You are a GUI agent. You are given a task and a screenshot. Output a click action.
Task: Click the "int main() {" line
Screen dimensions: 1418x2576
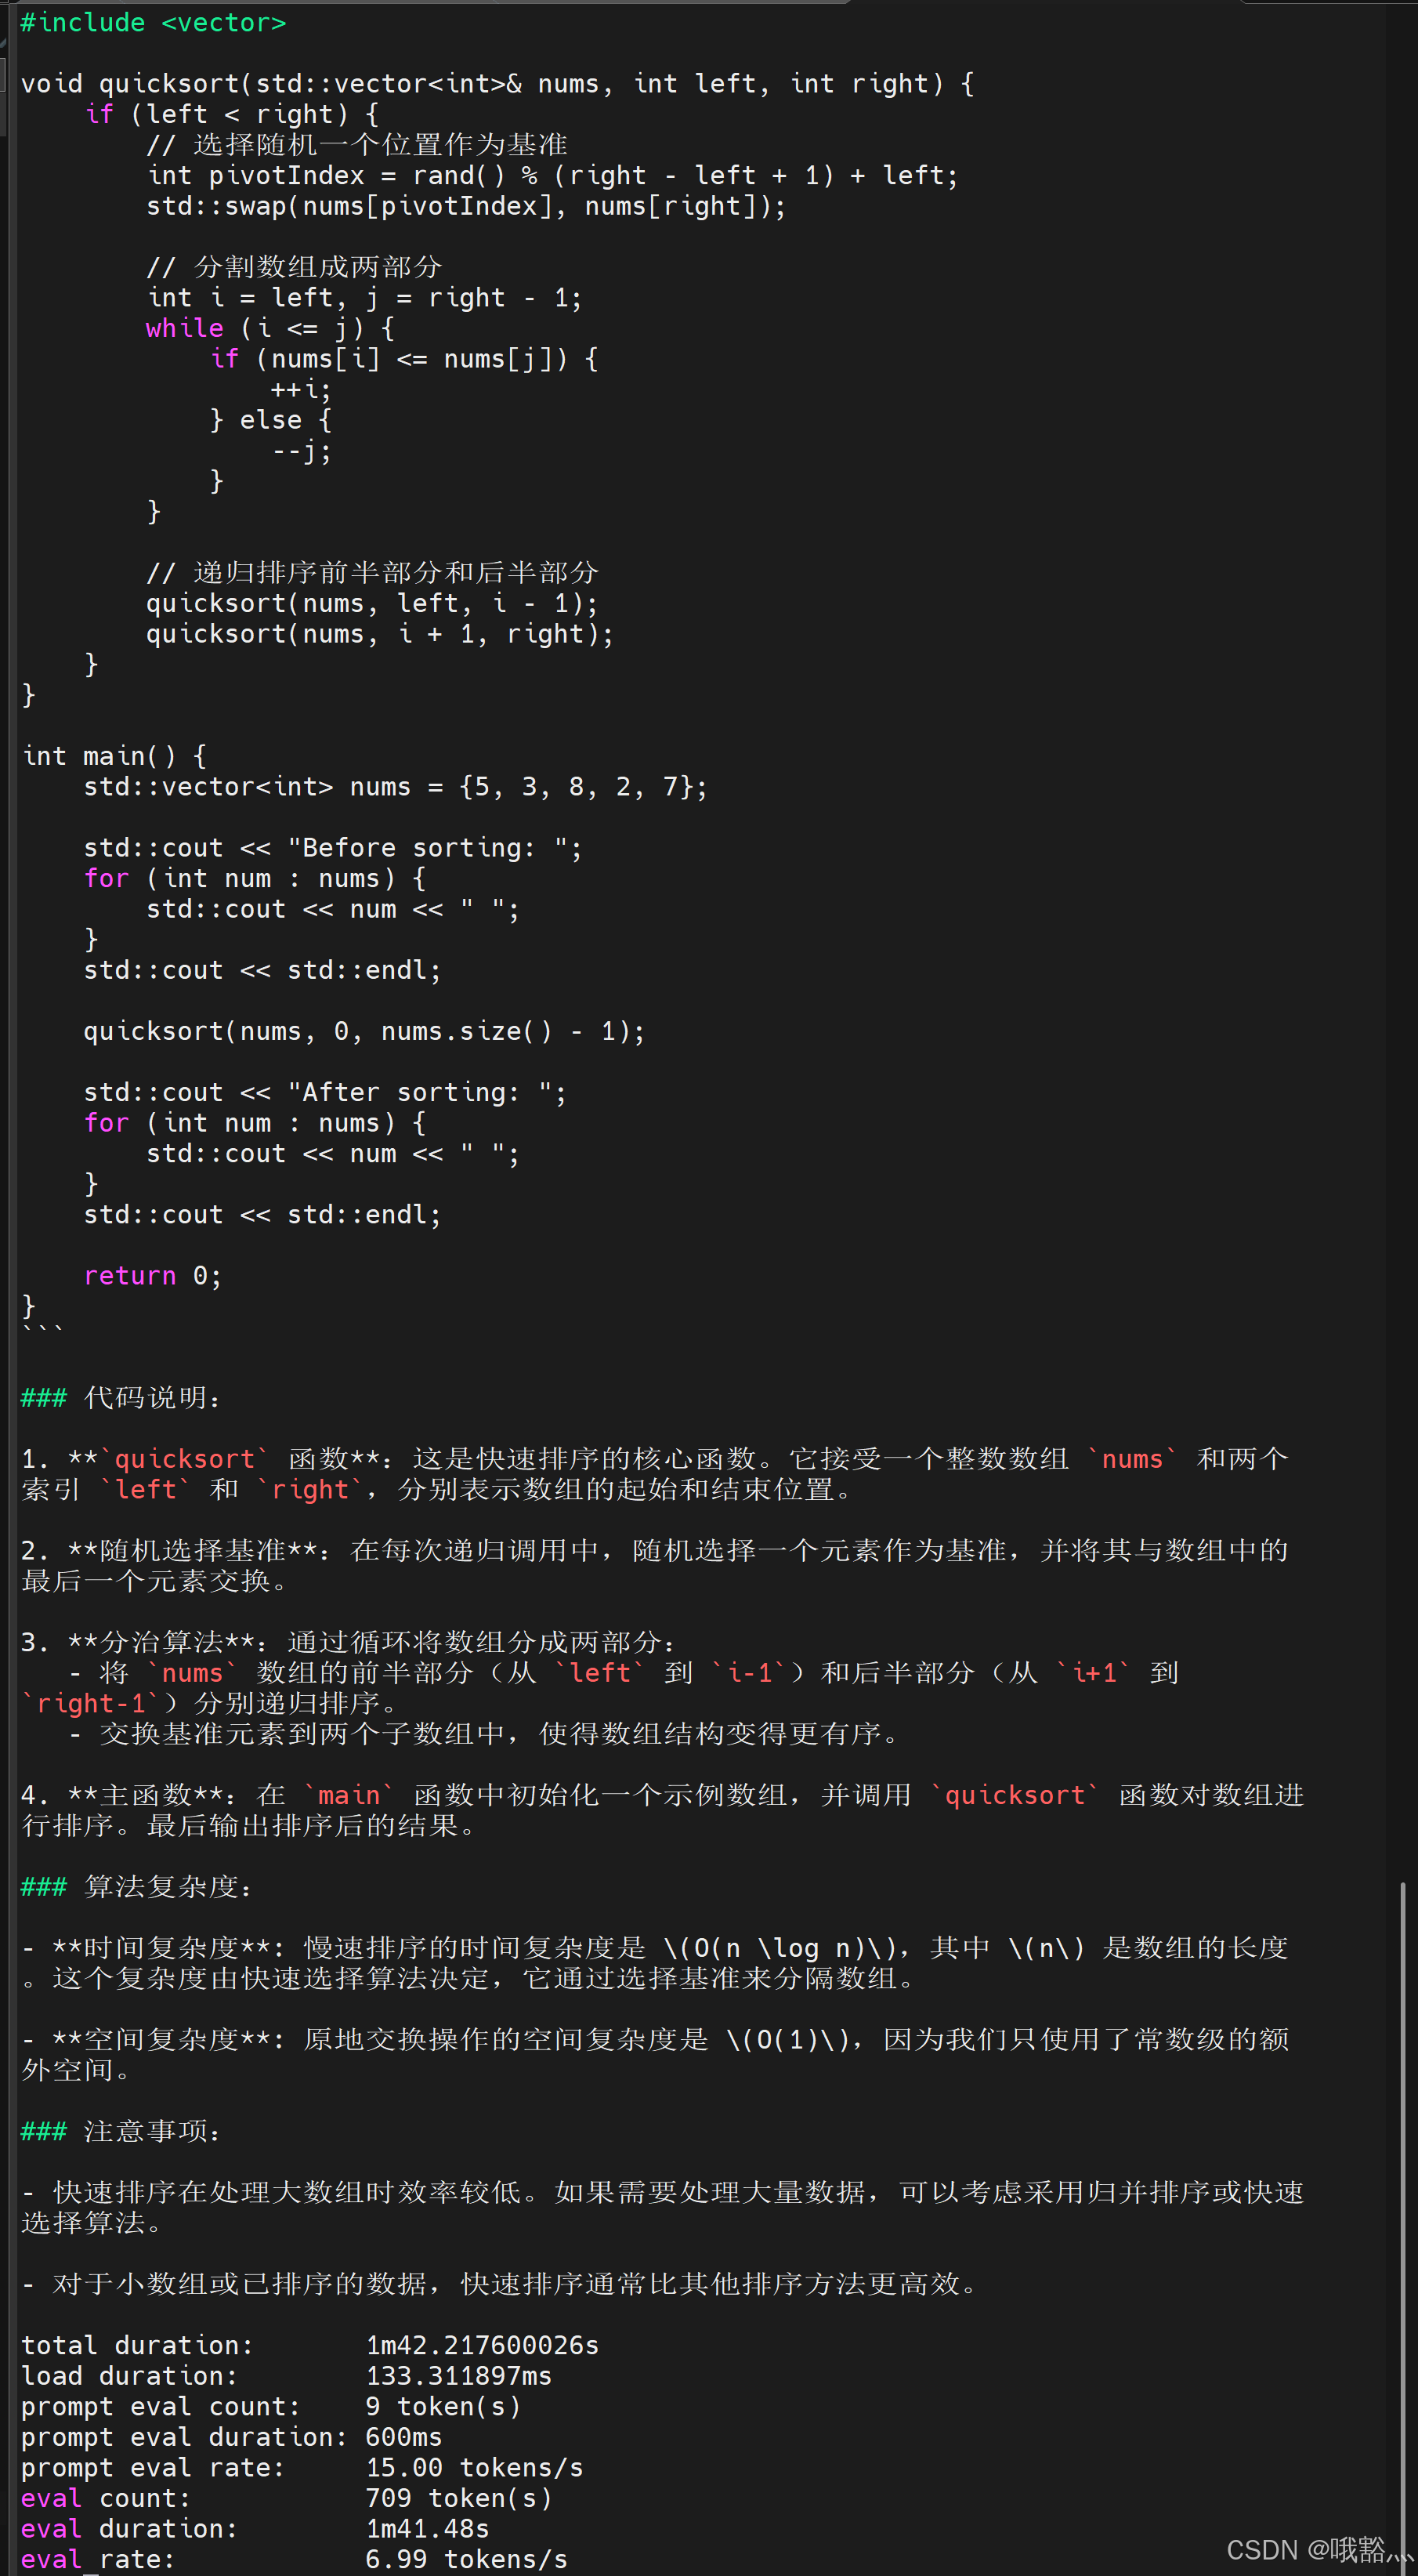[114, 756]
